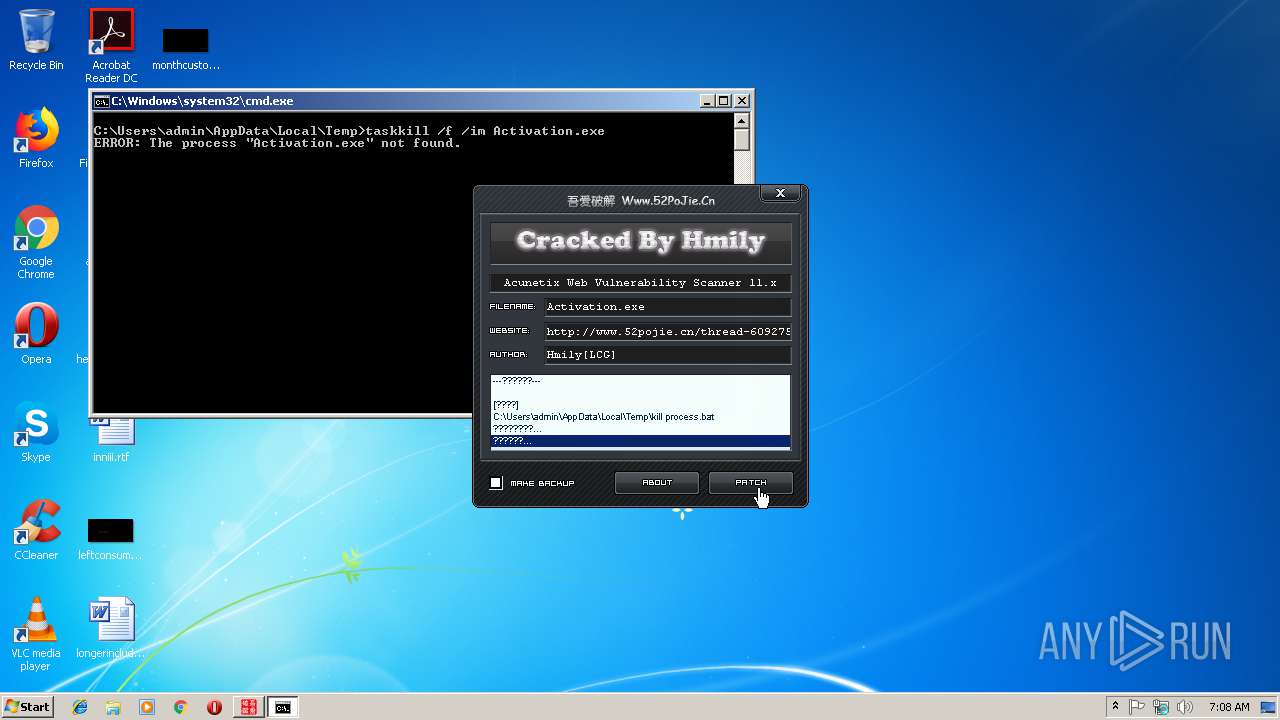Click the taskkill command line in cmd
This screenshot has width=1280, height=720.
349,131
